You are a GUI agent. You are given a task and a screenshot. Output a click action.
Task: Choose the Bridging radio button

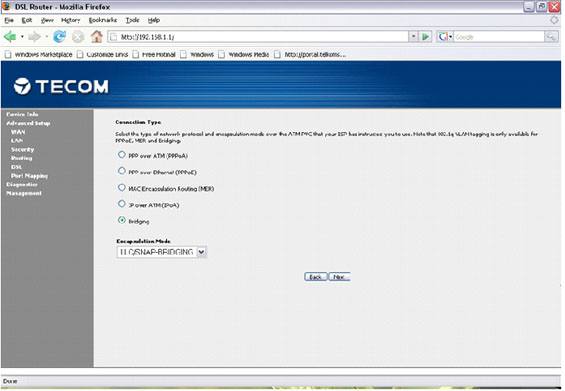[122, 220]
